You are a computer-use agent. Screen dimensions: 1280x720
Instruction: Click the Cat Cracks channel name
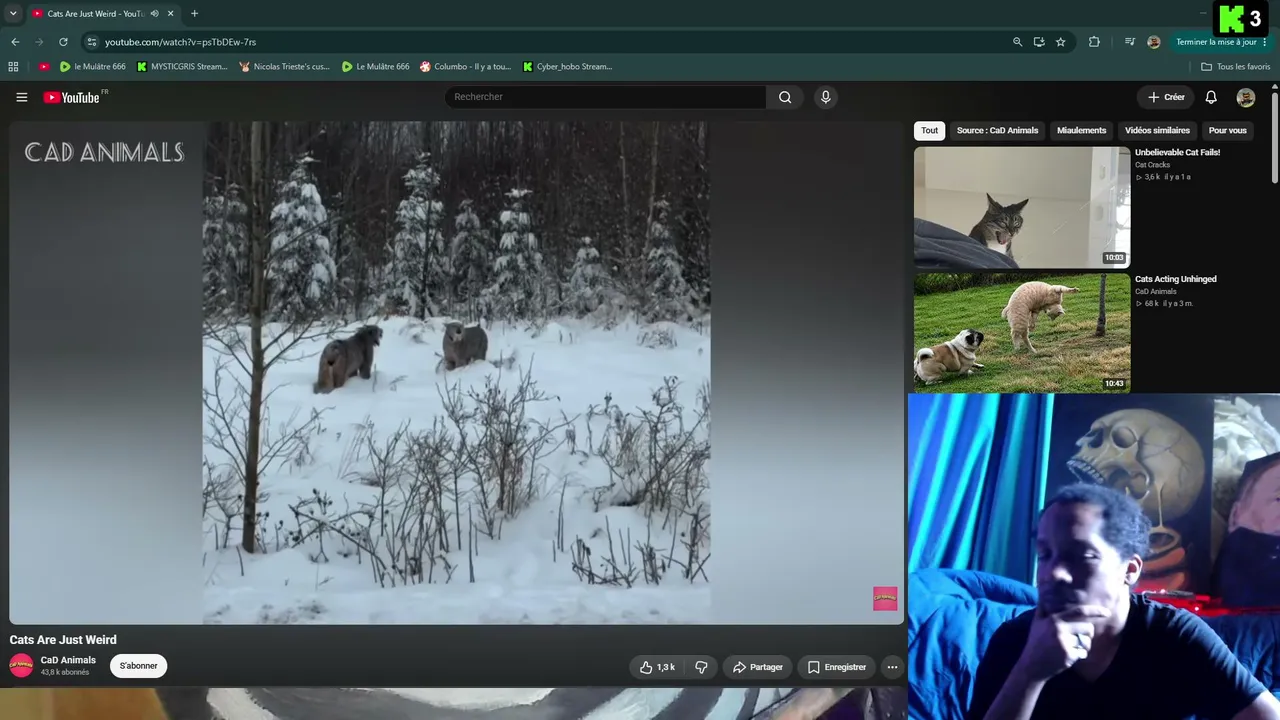[x=1152, y=165]
